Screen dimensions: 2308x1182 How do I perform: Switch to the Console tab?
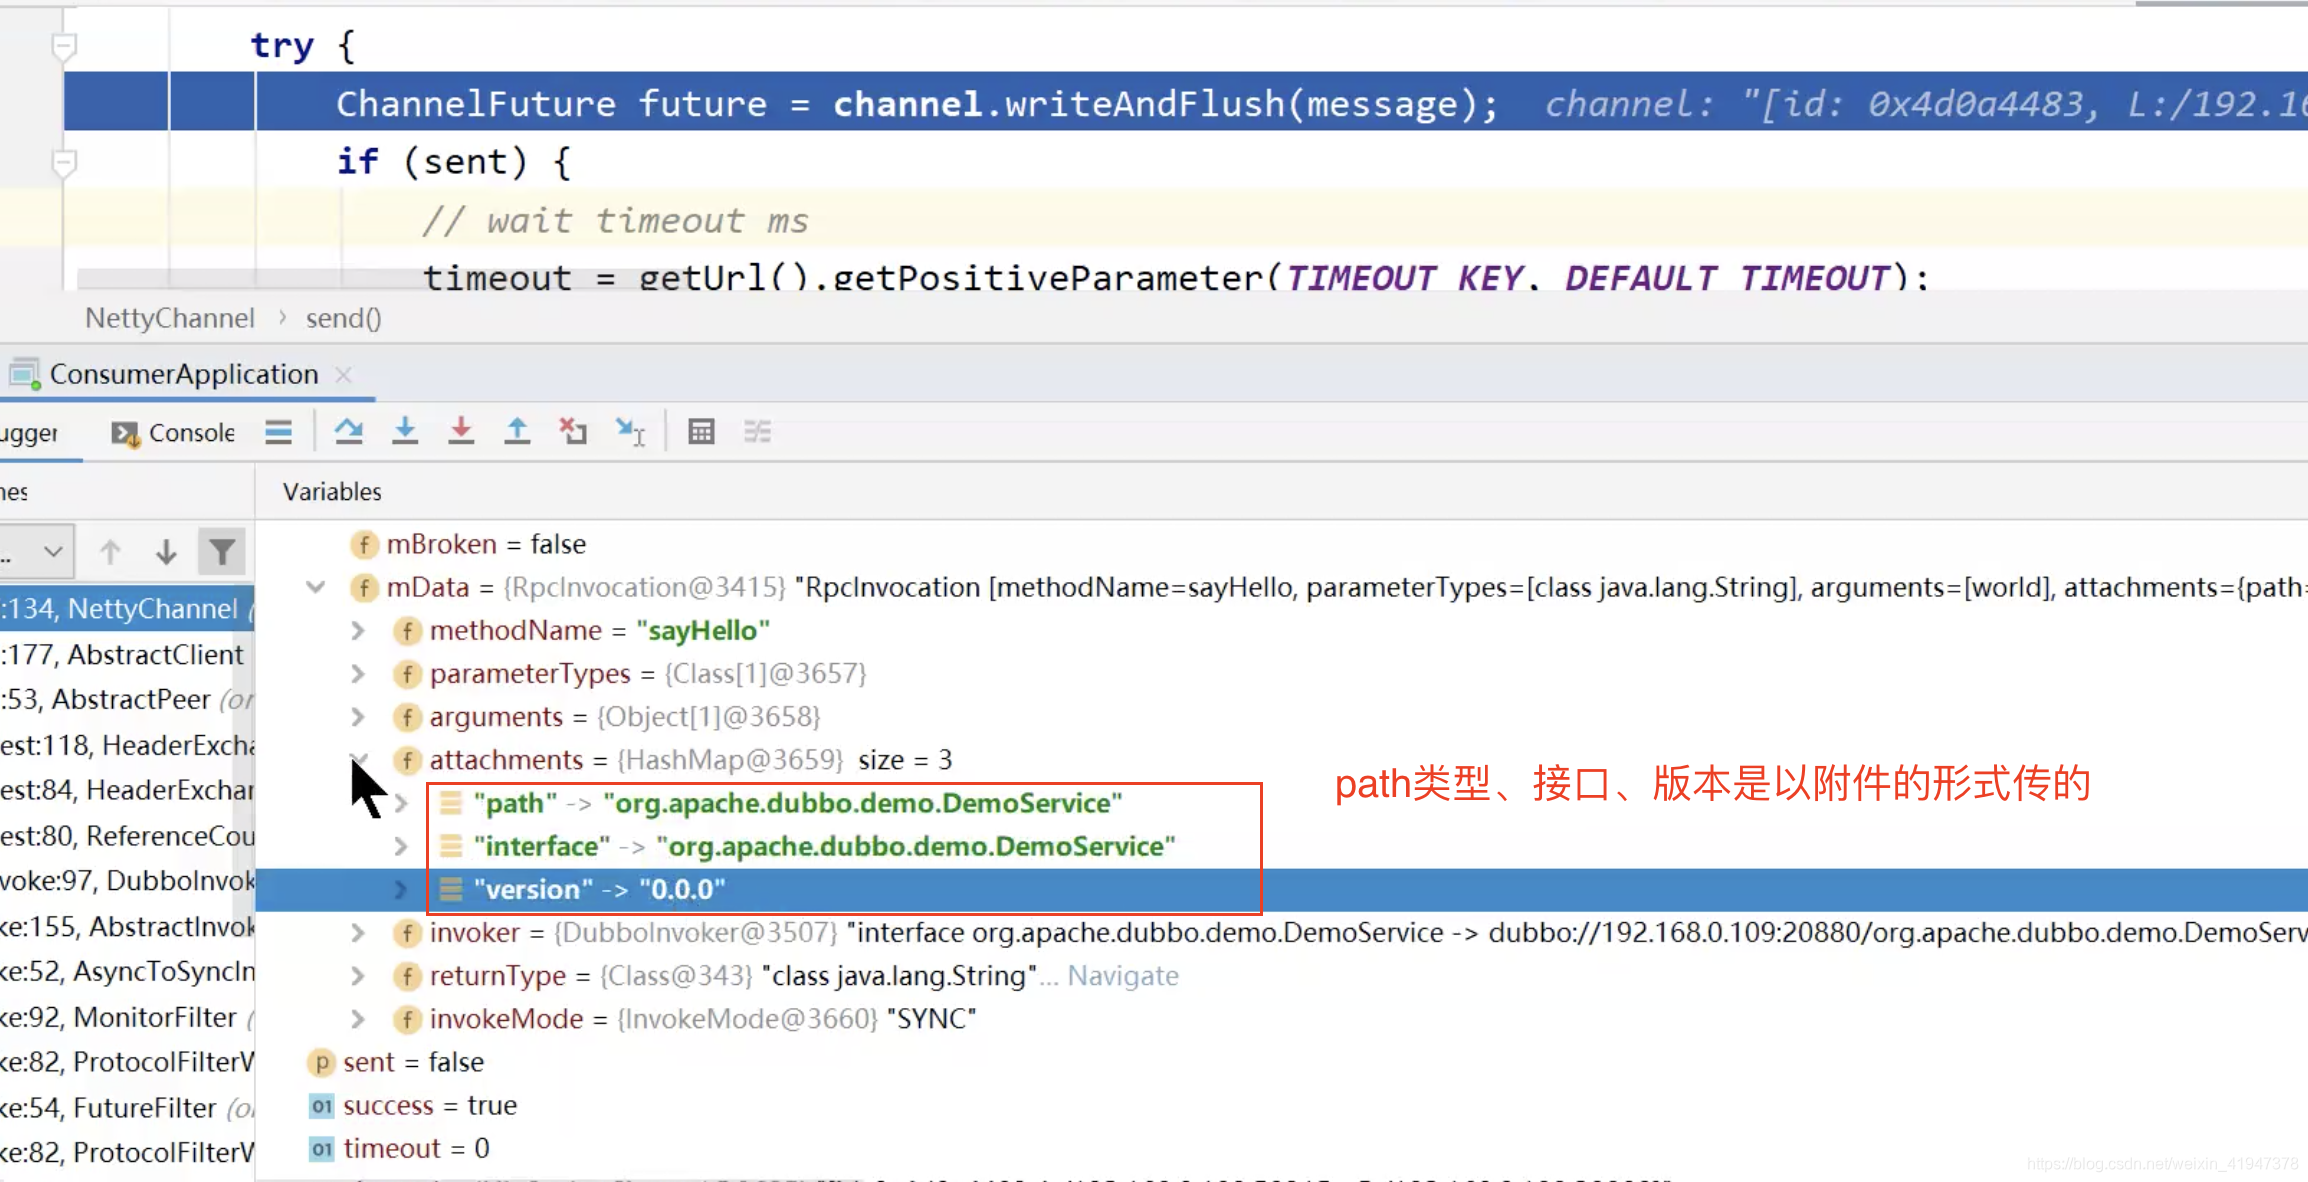[173, 432]
